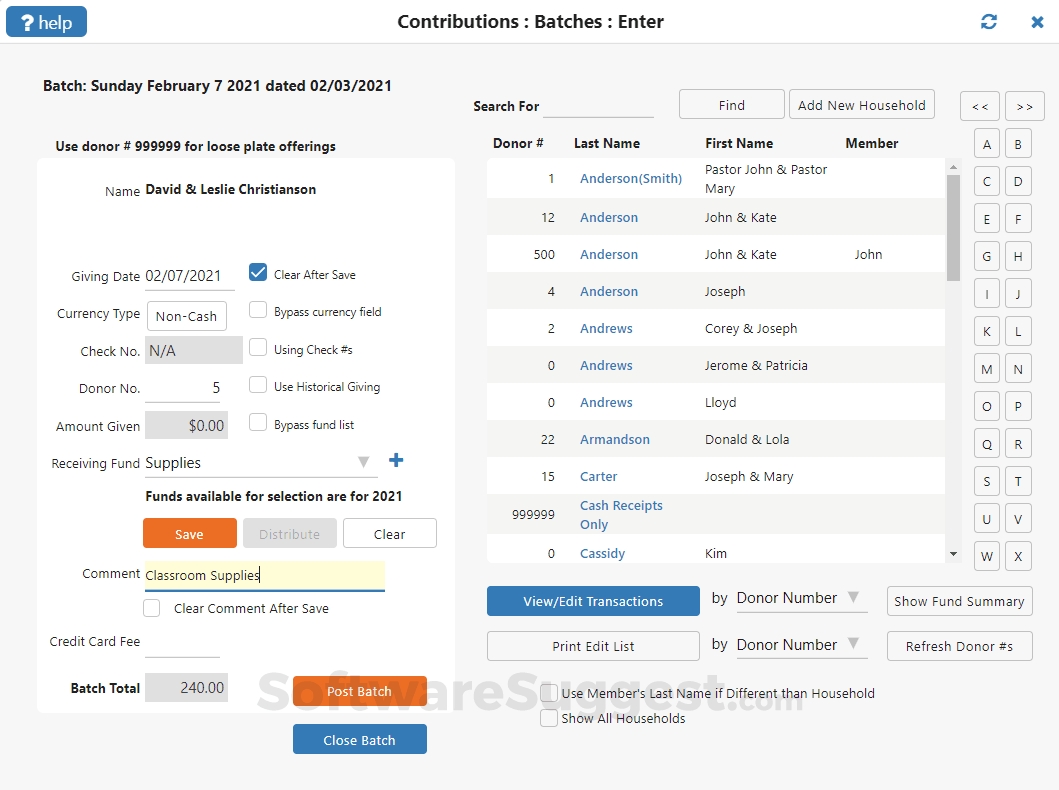Show the Fund Summary

point(959,601)
